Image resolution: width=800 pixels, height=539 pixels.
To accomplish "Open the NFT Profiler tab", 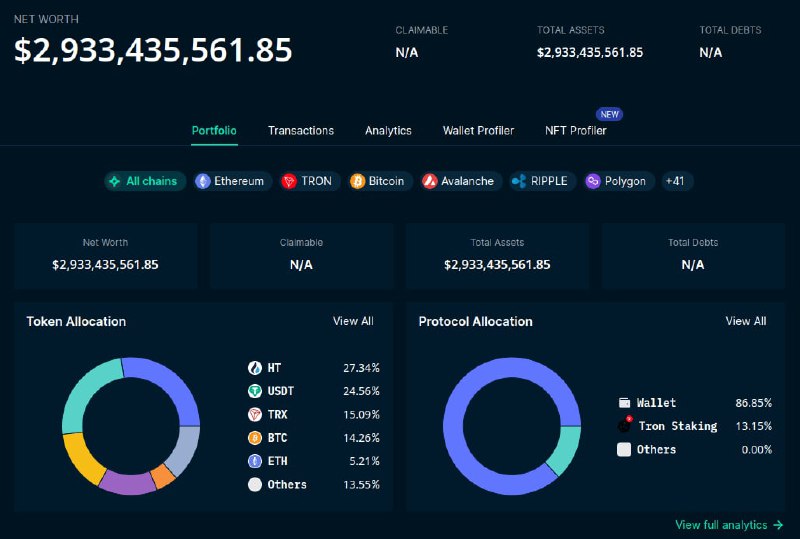I will tap(576, 131).
